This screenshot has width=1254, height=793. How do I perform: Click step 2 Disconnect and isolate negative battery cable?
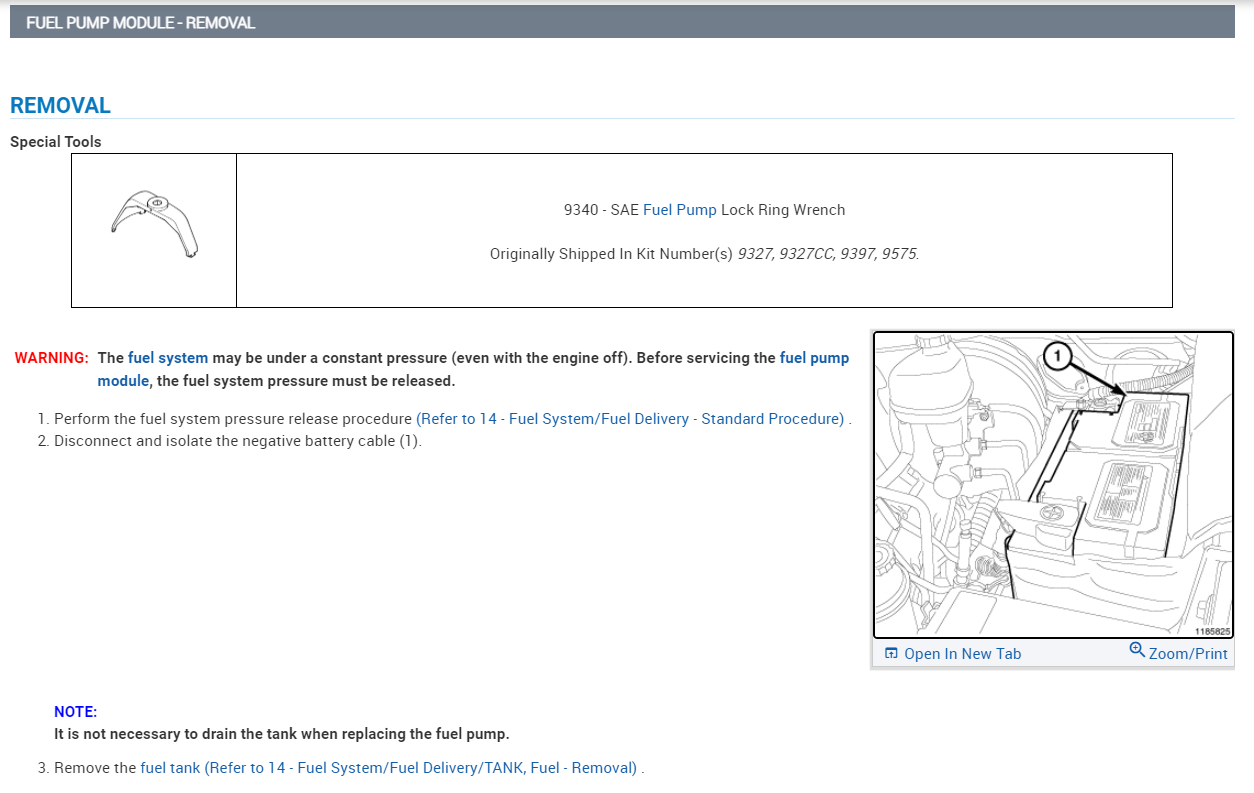(238, 441)
